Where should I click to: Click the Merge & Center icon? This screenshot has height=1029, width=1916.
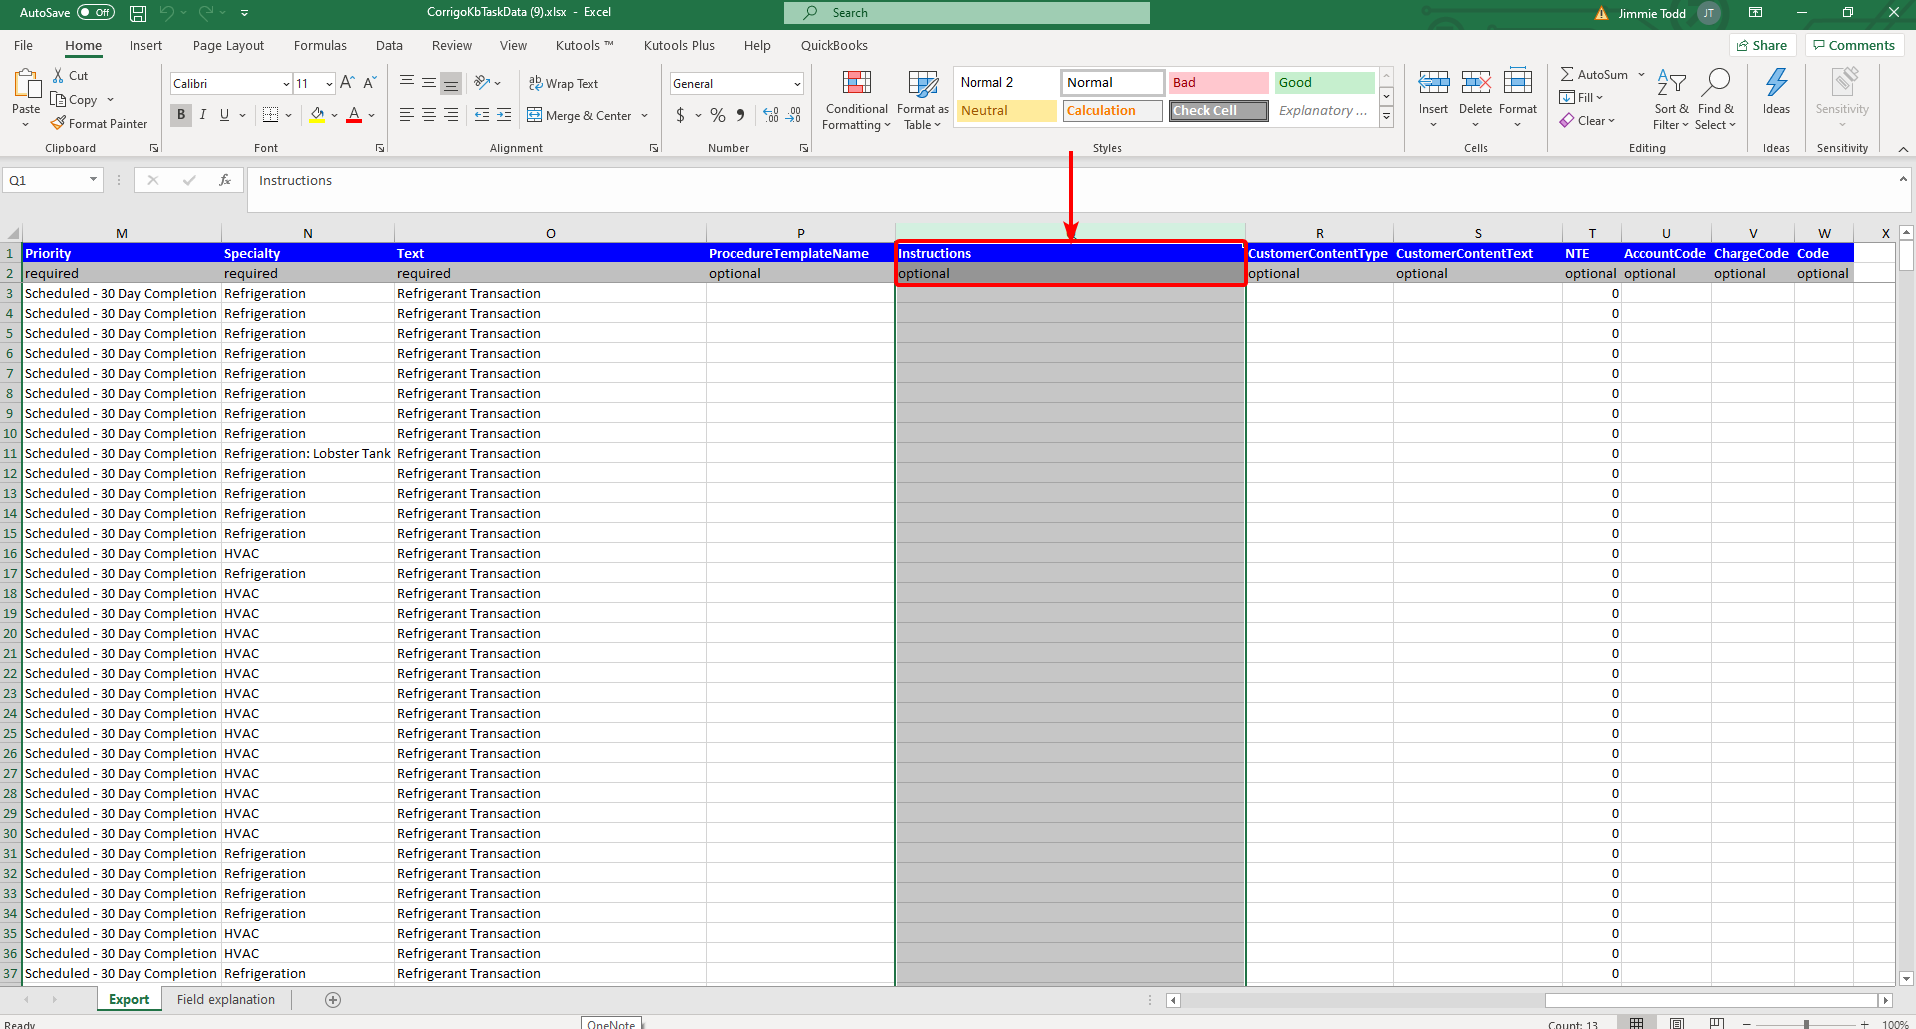coord(535,115)
